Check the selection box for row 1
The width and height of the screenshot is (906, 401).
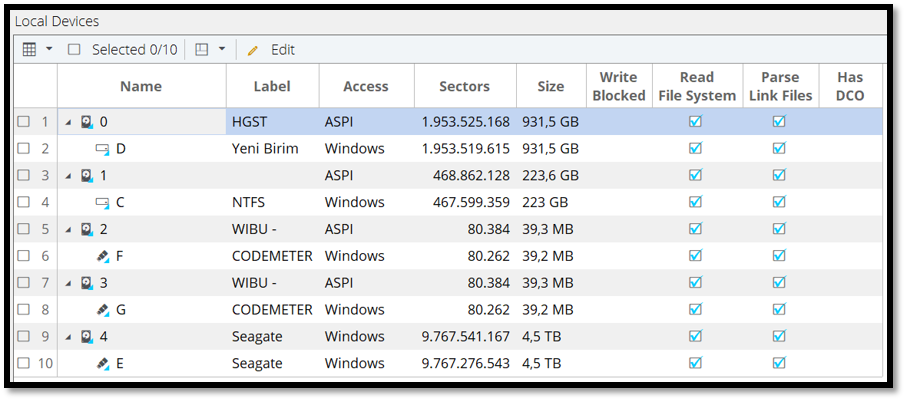(x=23, y=122)
